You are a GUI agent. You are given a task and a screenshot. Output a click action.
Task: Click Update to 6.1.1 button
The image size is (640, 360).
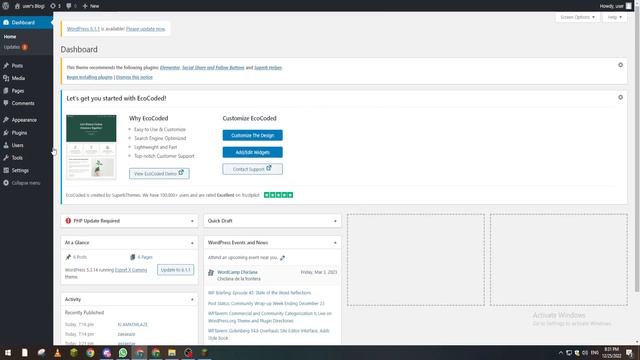click(176, 270)
